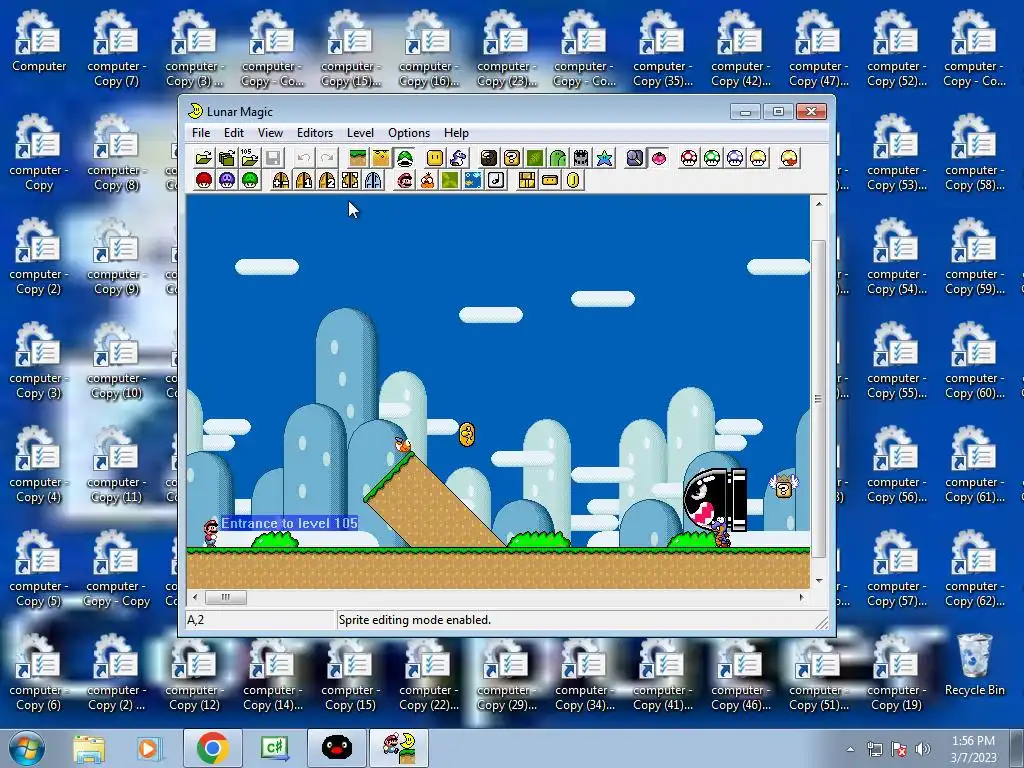Viewport: 1024px width, 768px height.
Task: Click the vertical scrollbar thumb in level view
Action: coord(818,398)
